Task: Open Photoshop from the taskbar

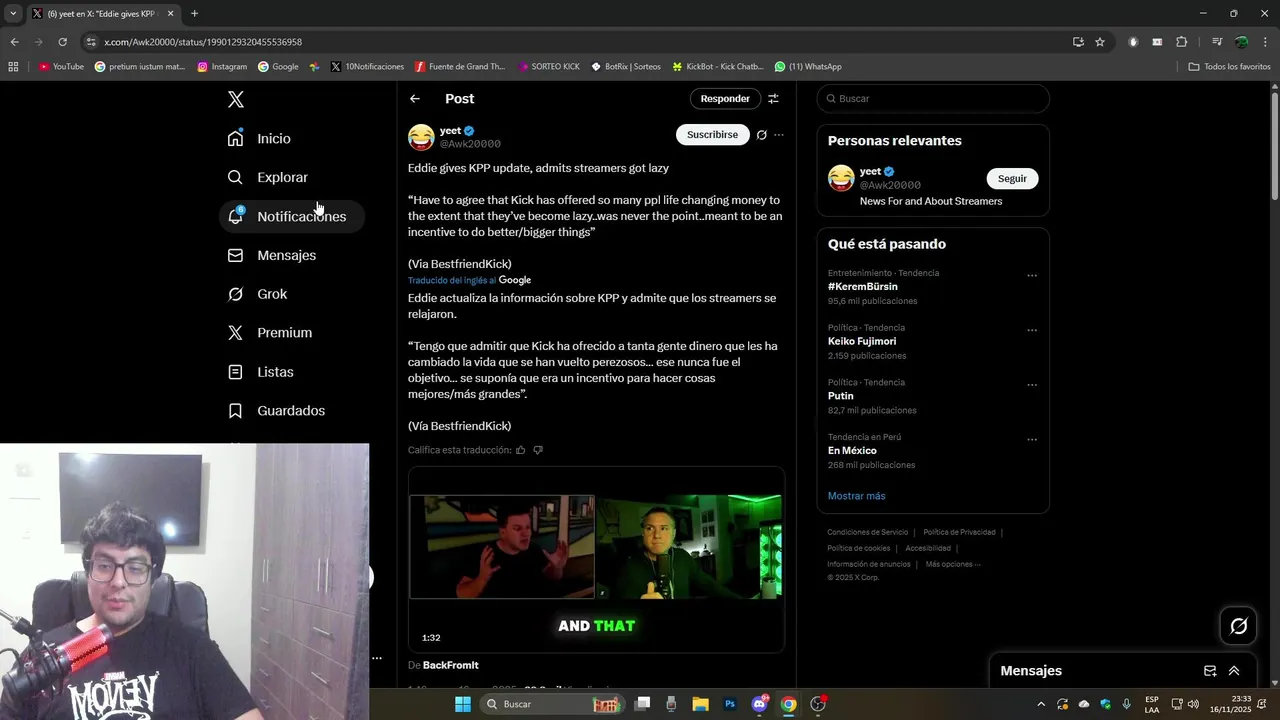Action: coord(730,704)
